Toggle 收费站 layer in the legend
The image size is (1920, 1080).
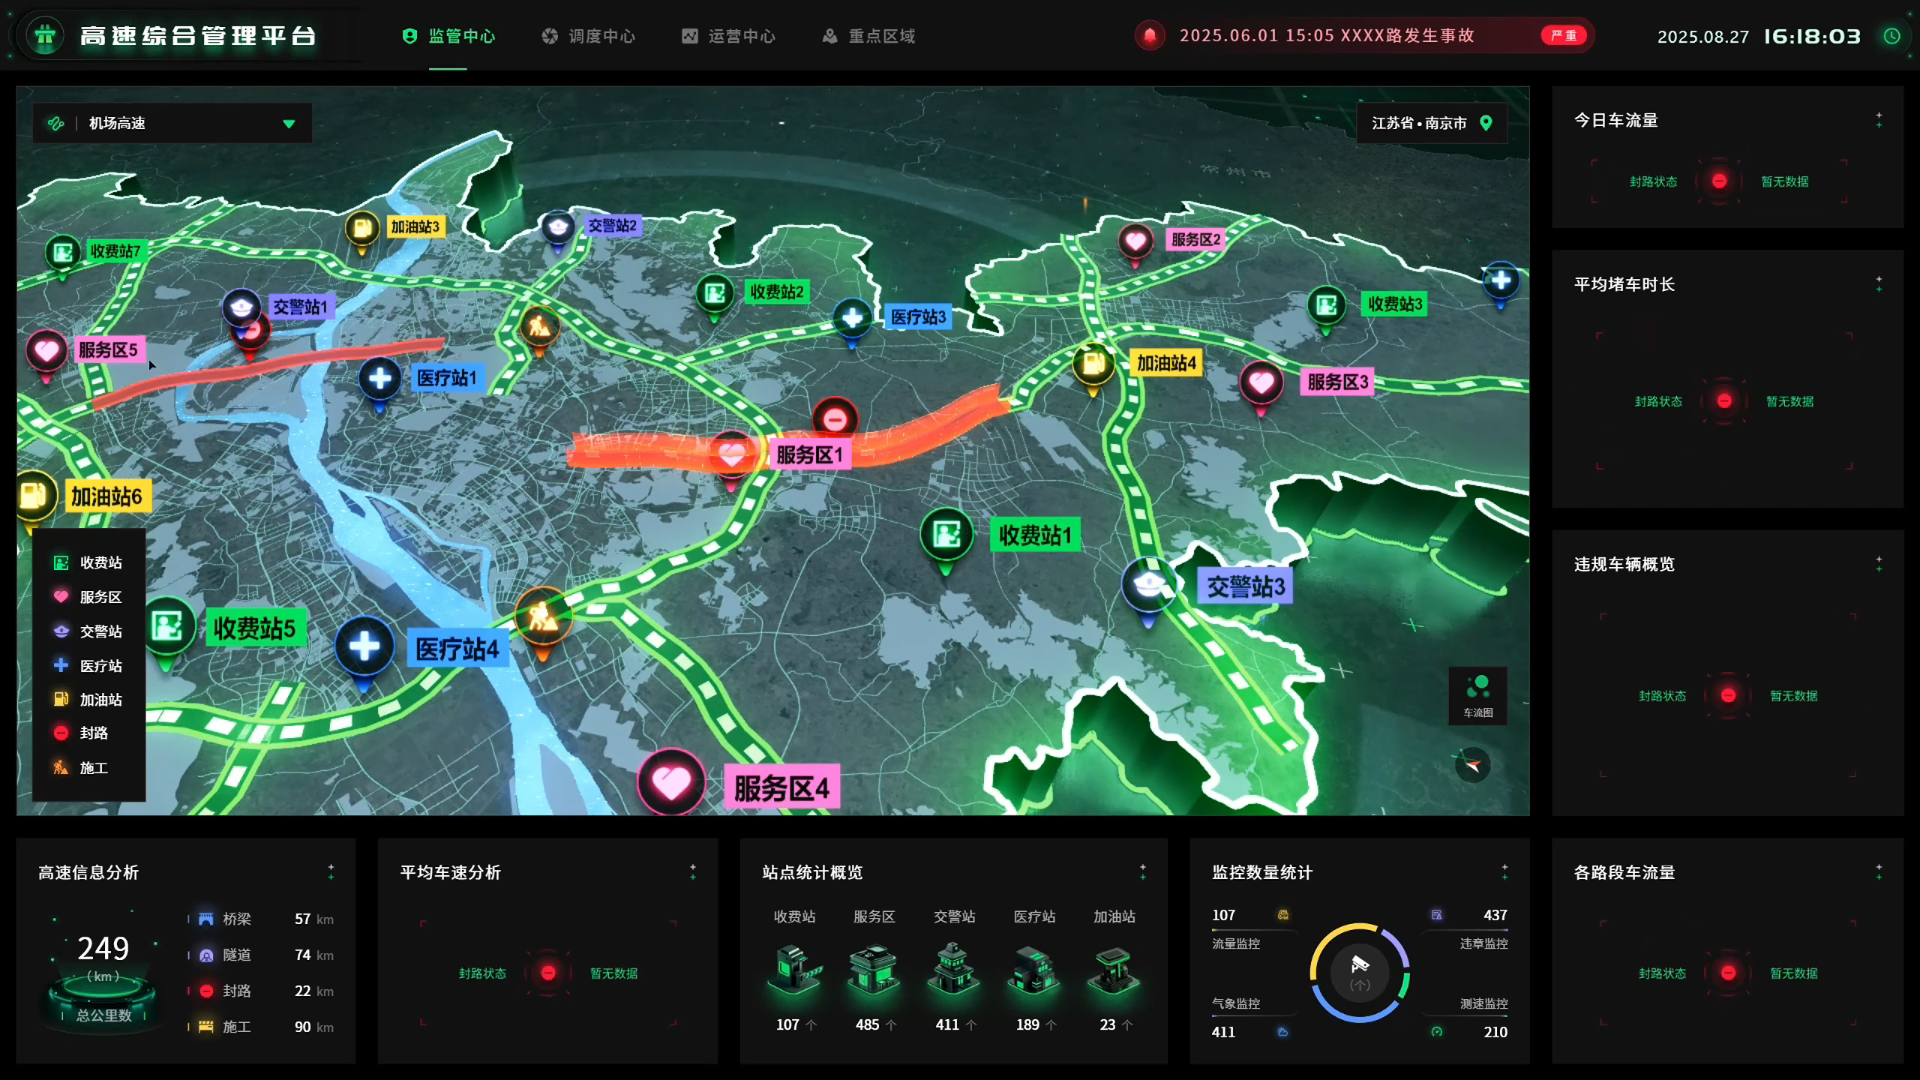point(88,563)
